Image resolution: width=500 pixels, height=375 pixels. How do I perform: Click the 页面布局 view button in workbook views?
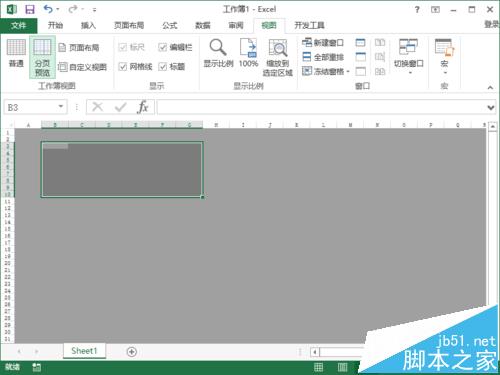pos(79,48)
